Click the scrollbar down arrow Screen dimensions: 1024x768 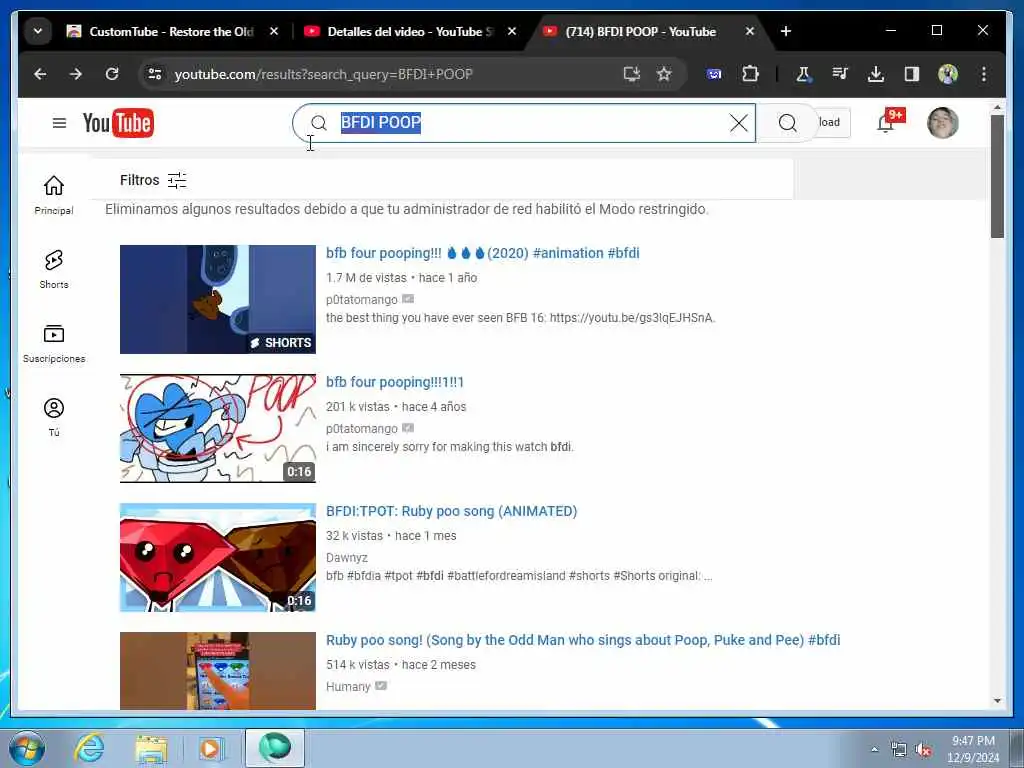tap(997, 701)
